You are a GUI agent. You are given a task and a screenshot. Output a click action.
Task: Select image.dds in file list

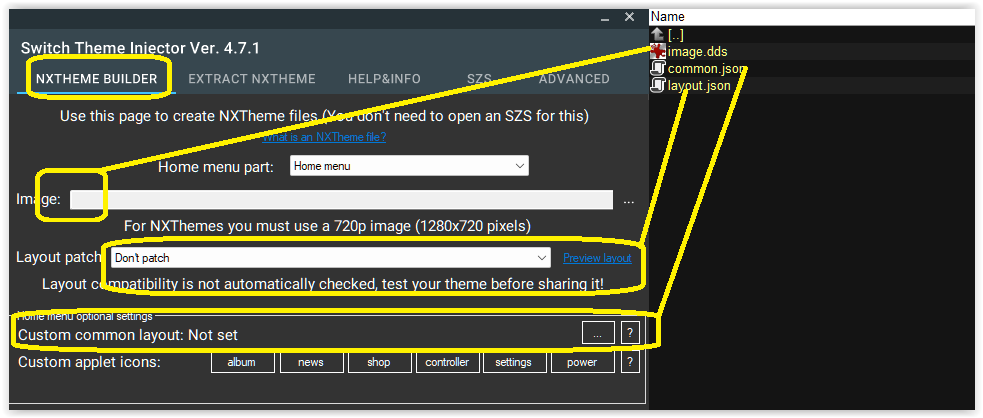click(x=697, y=51)
